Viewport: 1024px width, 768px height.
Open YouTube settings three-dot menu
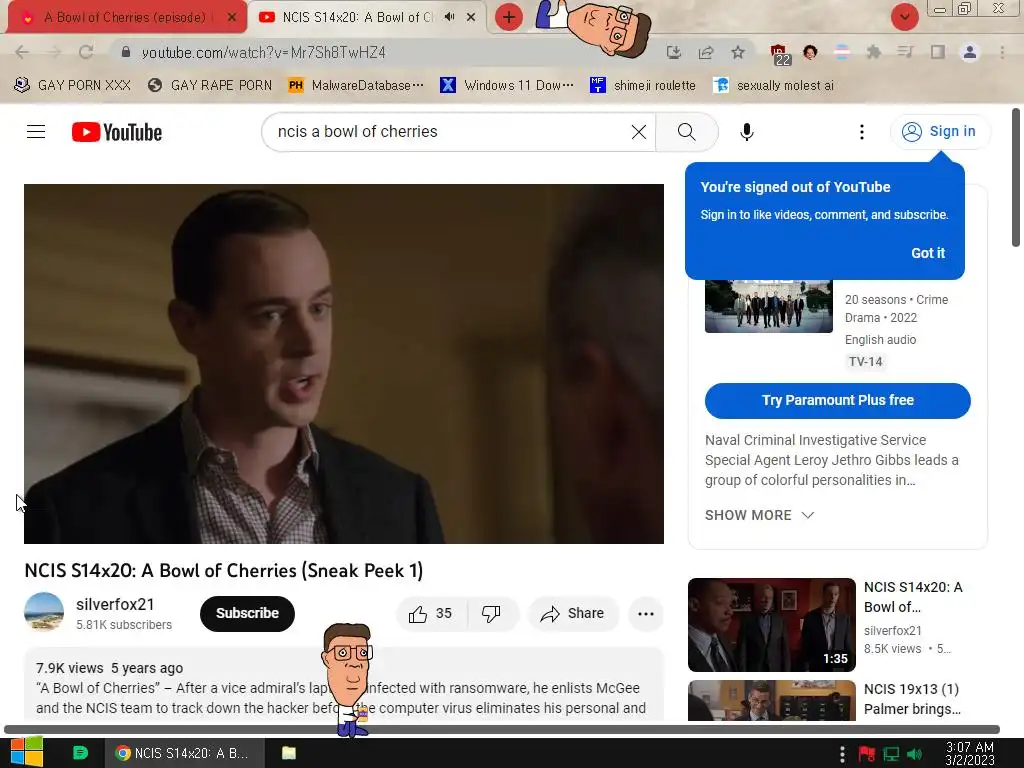point(861,132)
